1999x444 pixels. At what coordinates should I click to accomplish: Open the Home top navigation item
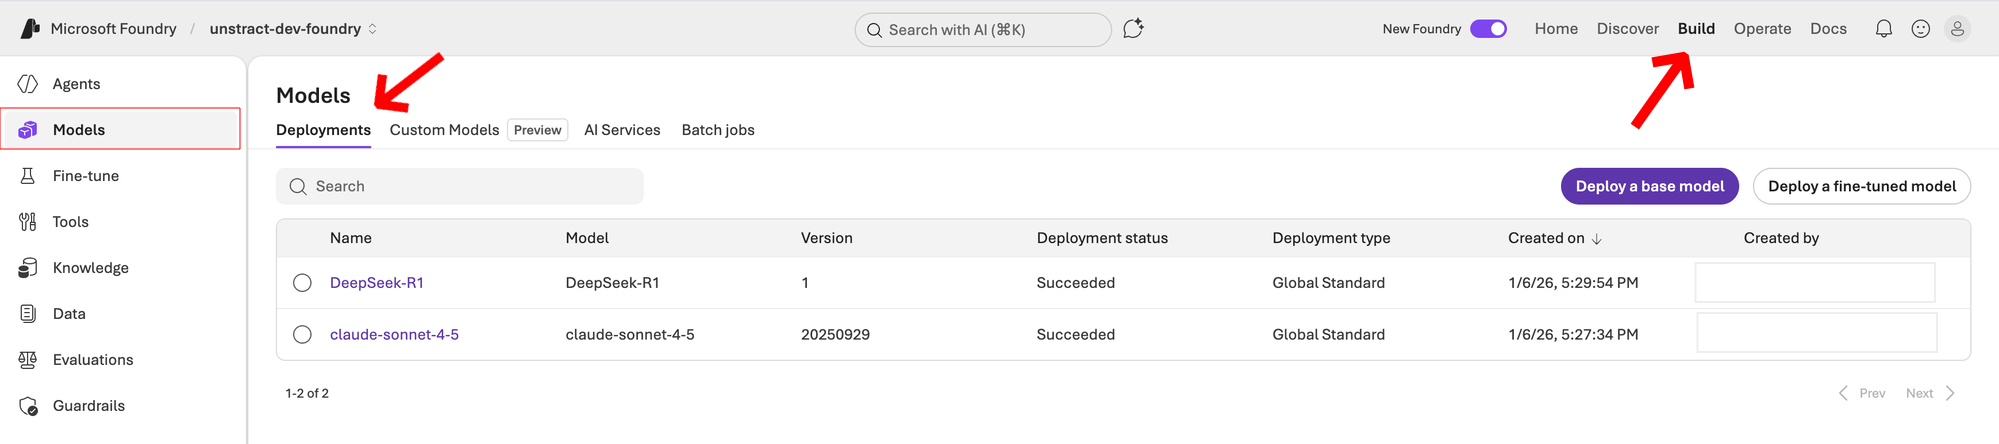pyautogui.click(x=1556, y=29)
